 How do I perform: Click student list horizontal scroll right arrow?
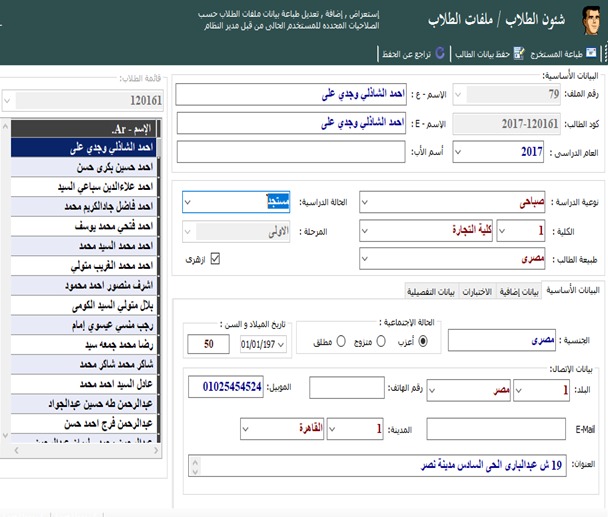coord(156,450)
